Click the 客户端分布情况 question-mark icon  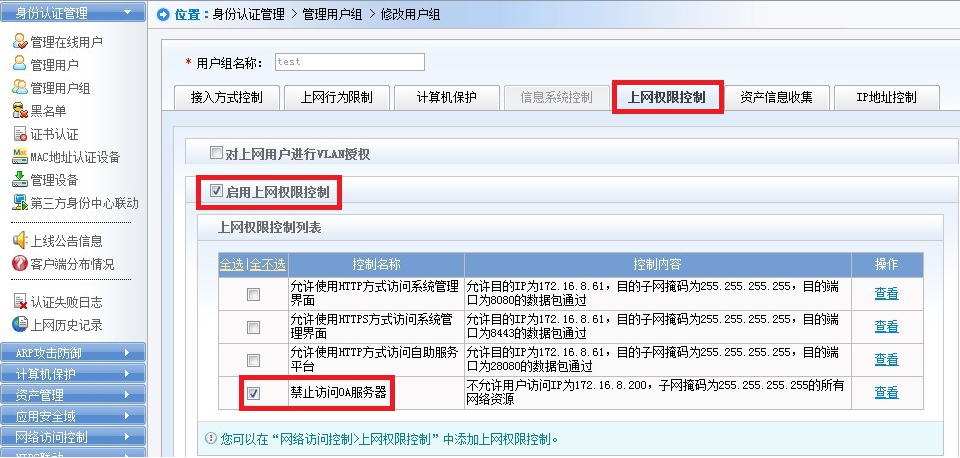[20, 264]
